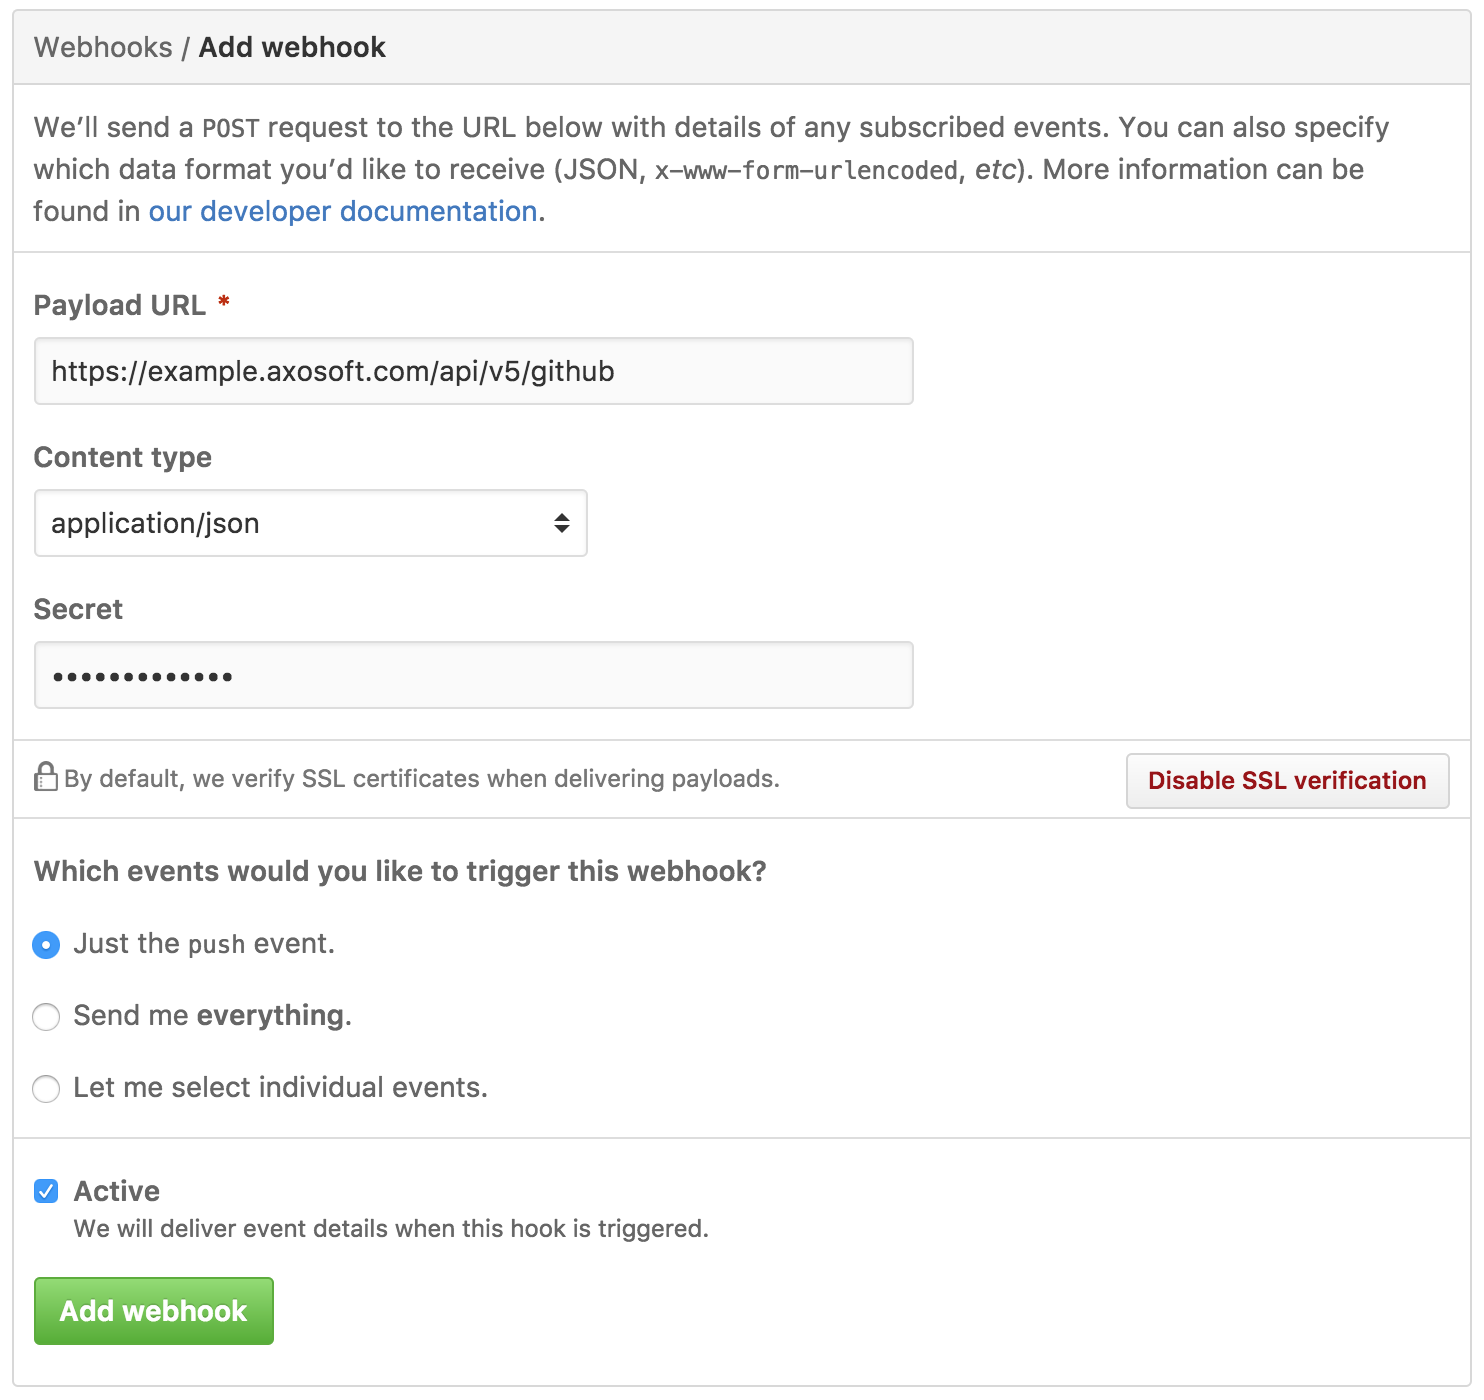Image resolution: width=1484 pixels, height=1400 pixels.
Task: Click the red asterisk next to Payload URL
Action: 223,303
